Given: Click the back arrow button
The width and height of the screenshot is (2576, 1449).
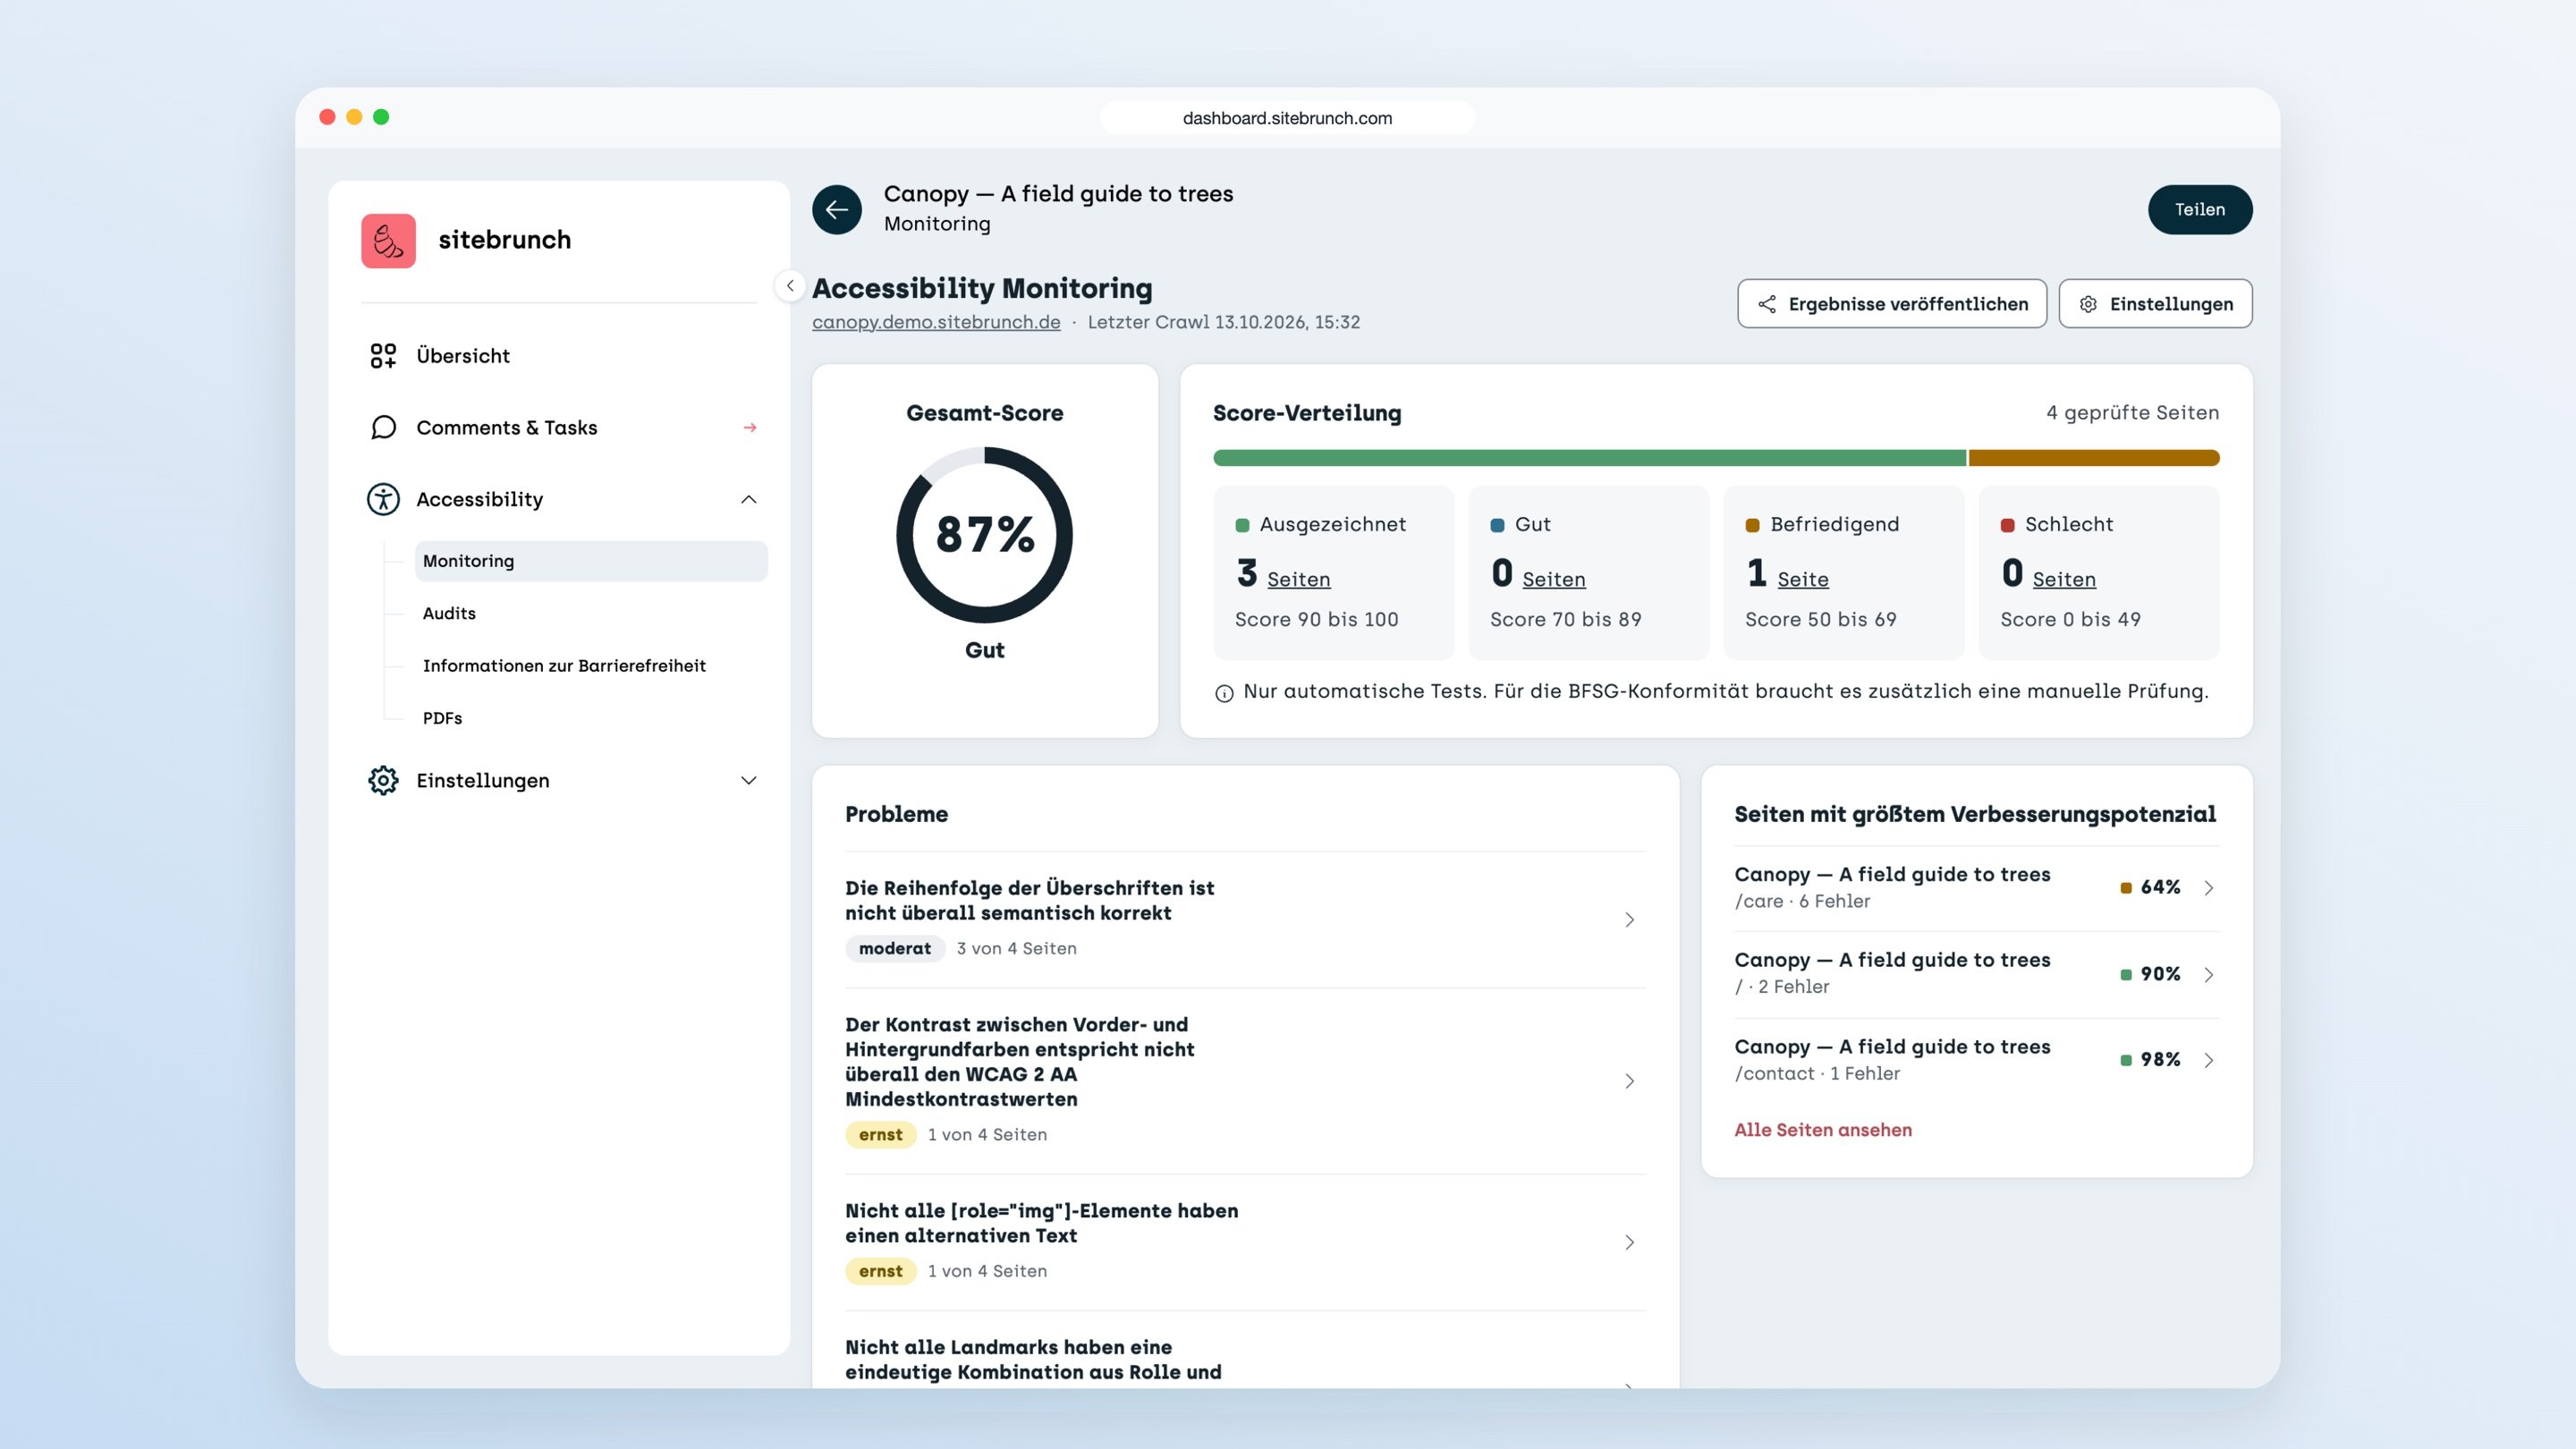Looking at the screenshot, I should [x=837, y=210].
